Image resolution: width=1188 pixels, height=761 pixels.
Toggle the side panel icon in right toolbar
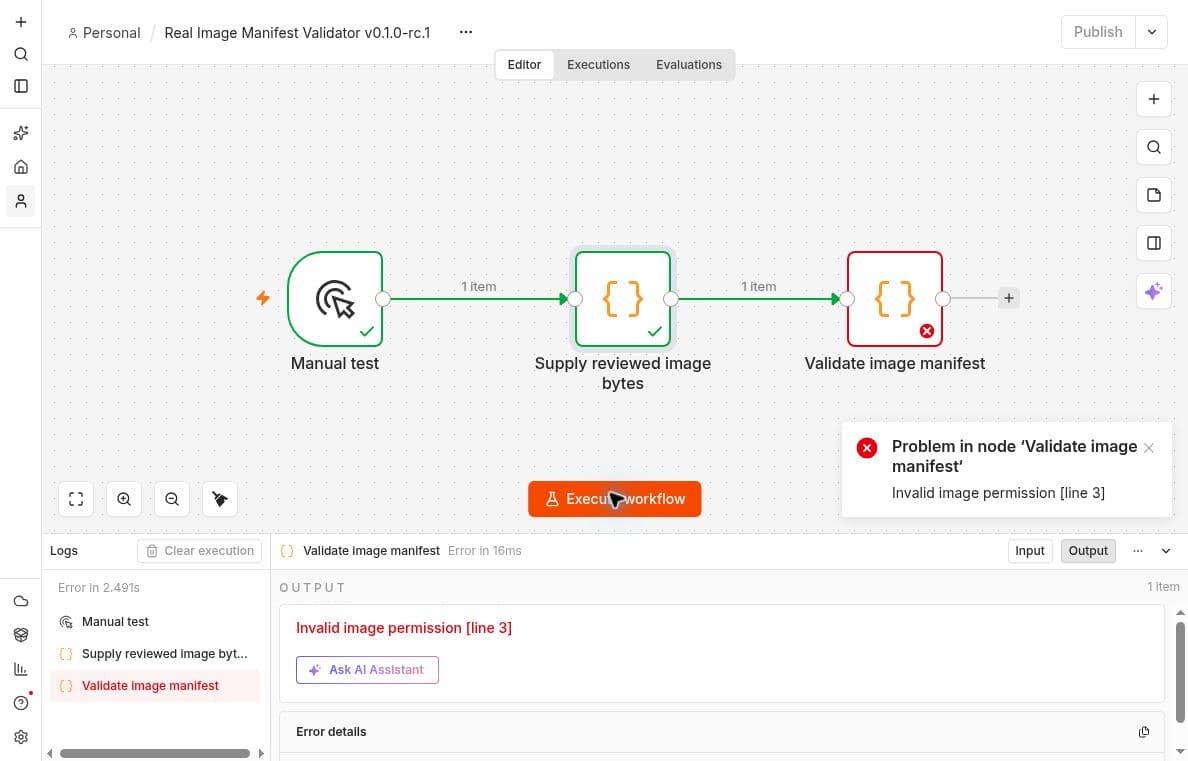1154,243
